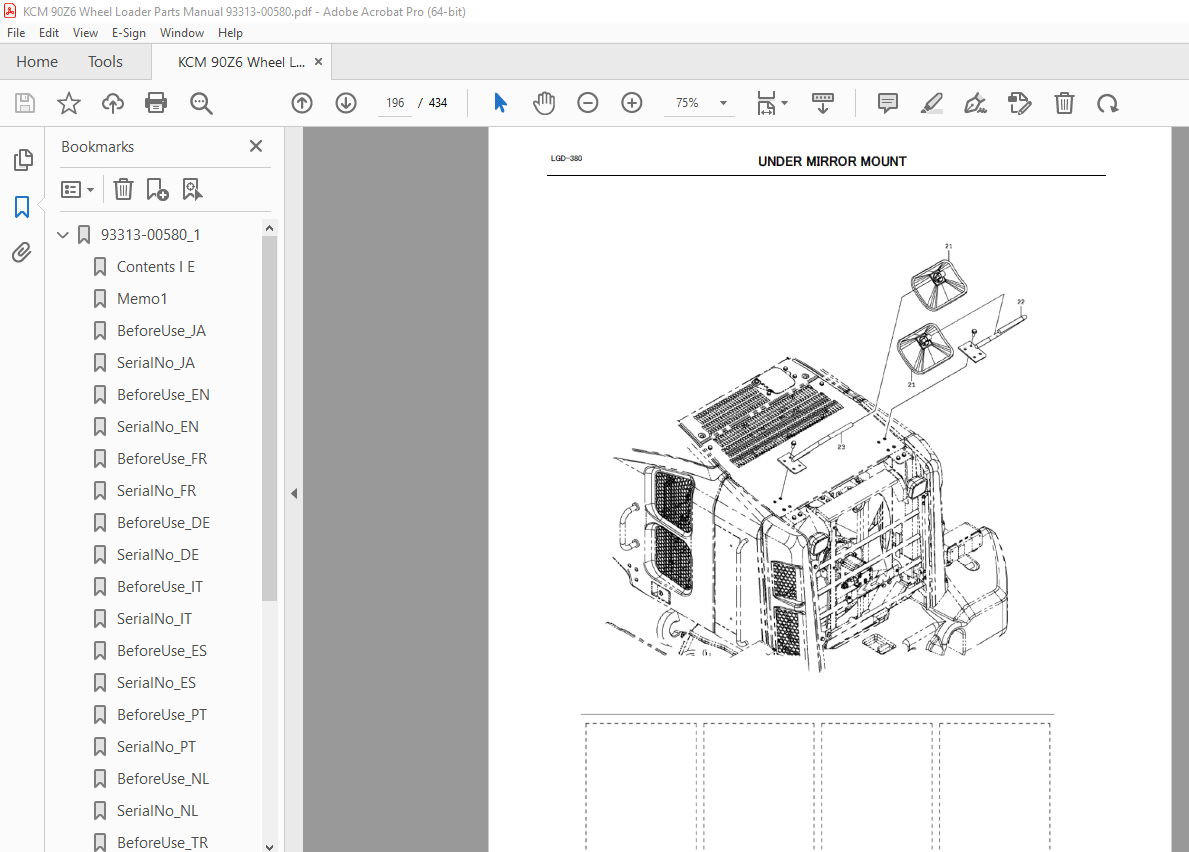The image size is (1189, 852).
Task: Expand the fit page dropdown arrow
Action: click(784, 103)
